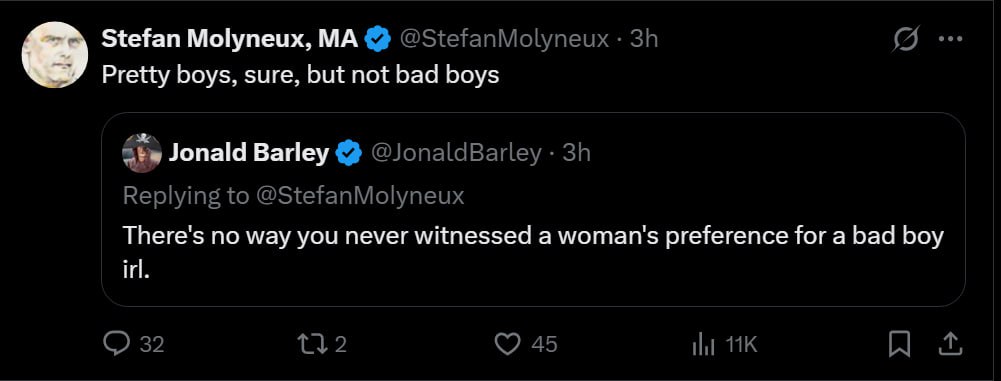Open view analytics bar chart icon

click(x=702, y=345)
